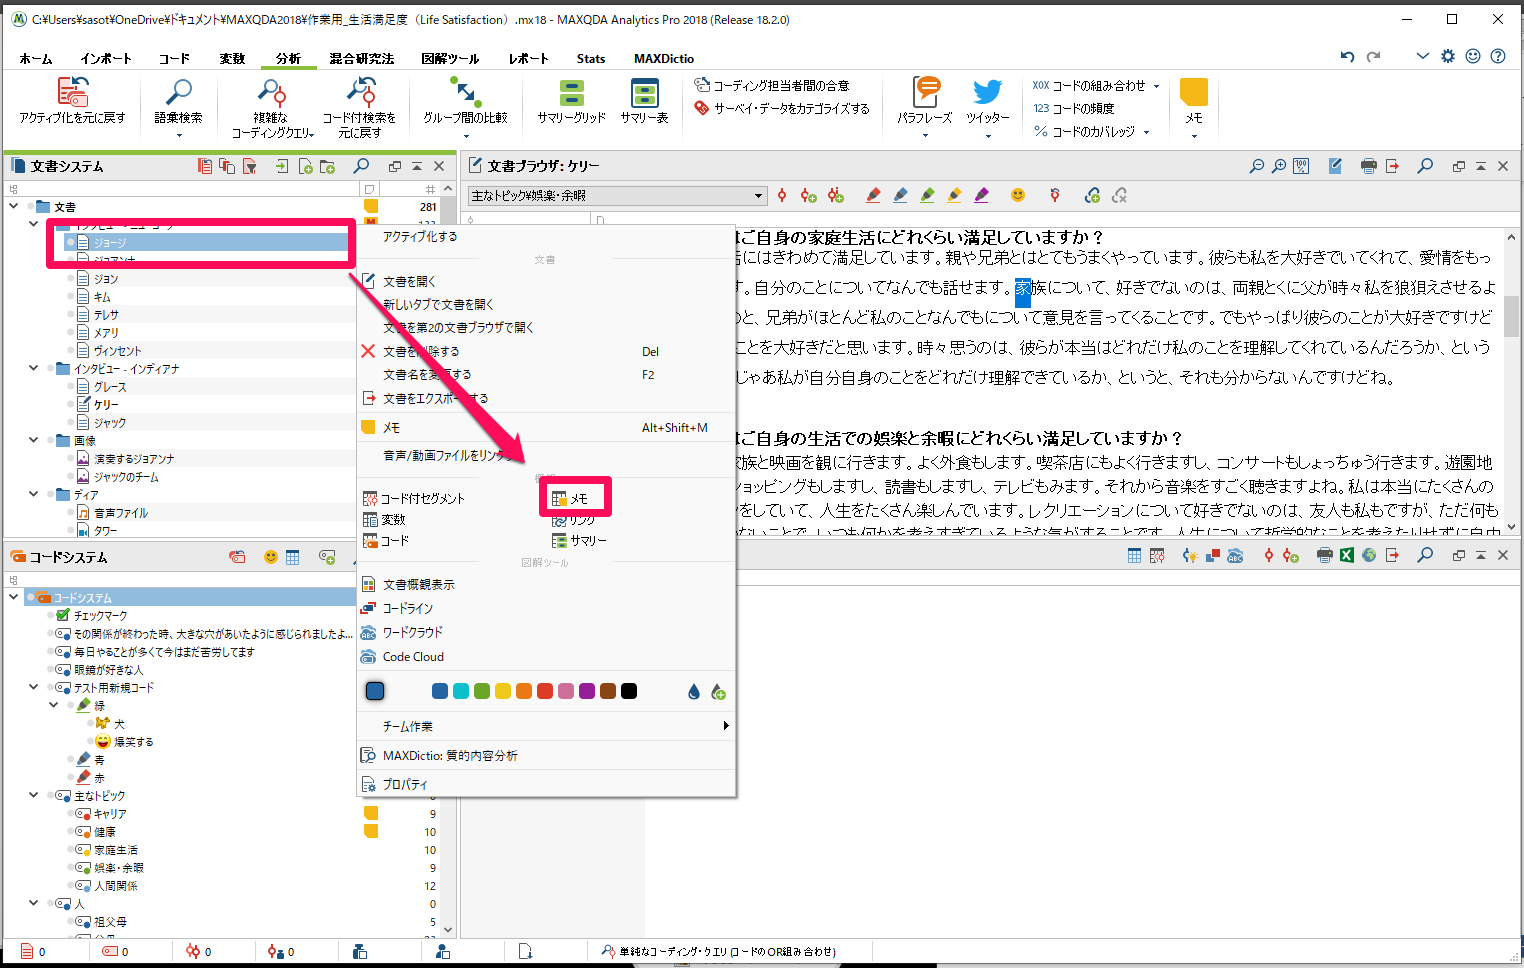Viewport: 1524px width, 968px height.
Task: Click the lexical search (語彙検索) magnifier icon
Action: click(x=179, y=92)
